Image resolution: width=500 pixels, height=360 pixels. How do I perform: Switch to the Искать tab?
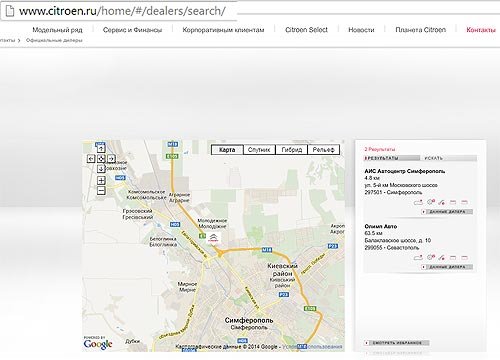pos(433,158)
